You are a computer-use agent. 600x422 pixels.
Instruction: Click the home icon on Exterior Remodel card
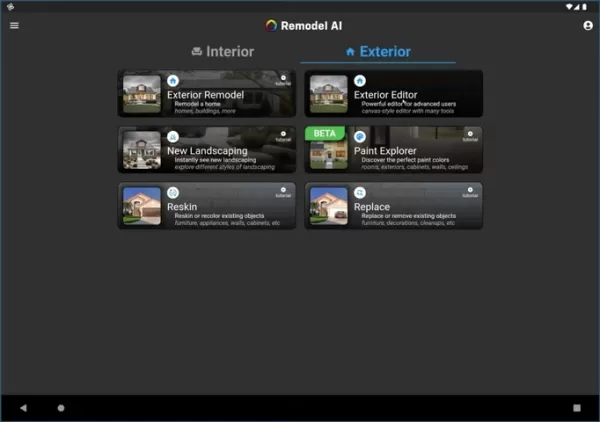click(x=173, y=81)
